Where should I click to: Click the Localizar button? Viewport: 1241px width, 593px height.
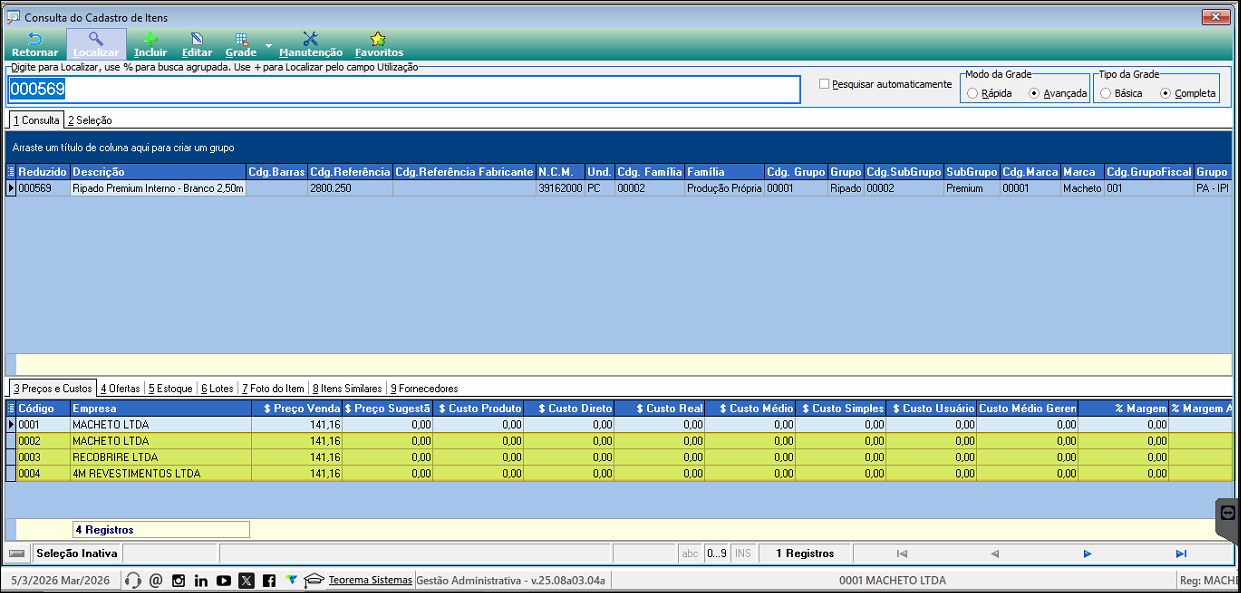pos(96,44)
